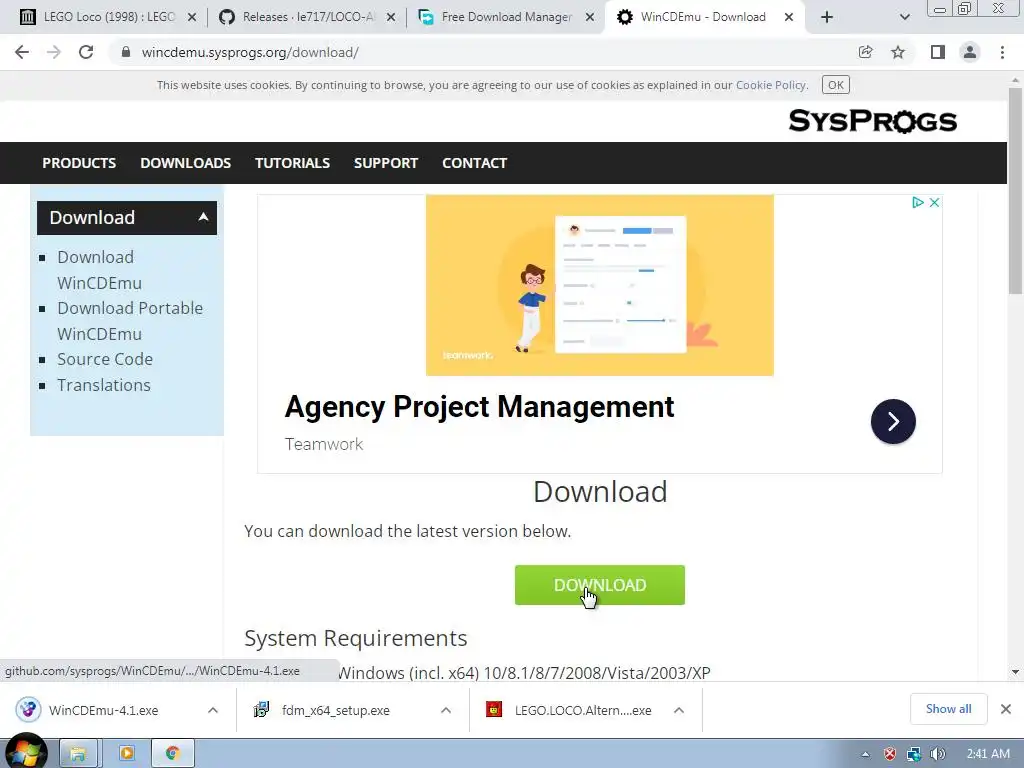1024x768 pixels.
Task: Open the volume tray icon
Action: [x=938, y=754]
